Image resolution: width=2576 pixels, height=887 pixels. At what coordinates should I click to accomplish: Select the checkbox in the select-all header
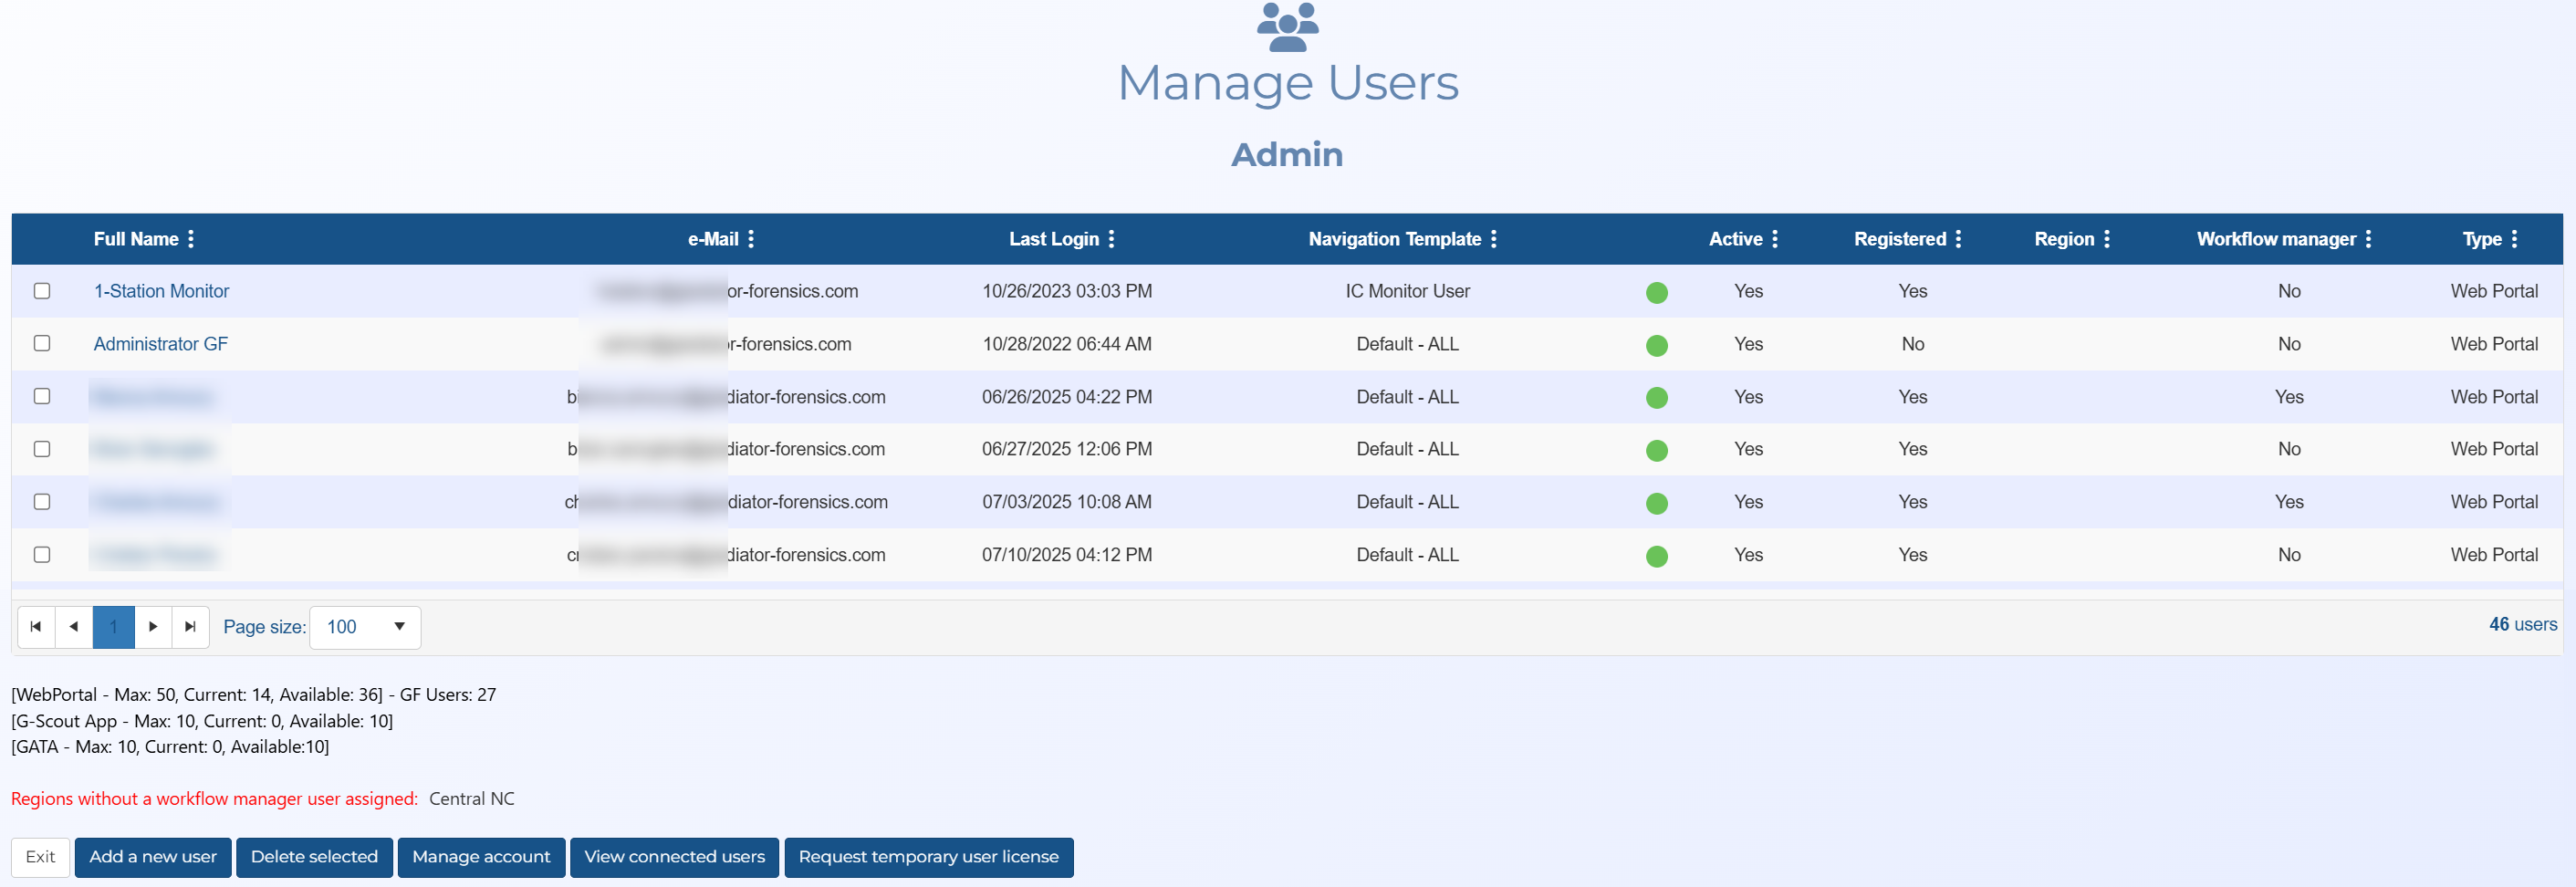[42, 239]
